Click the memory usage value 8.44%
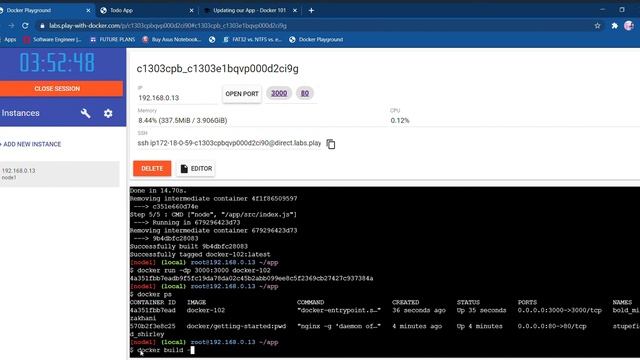 click(182, 120)
